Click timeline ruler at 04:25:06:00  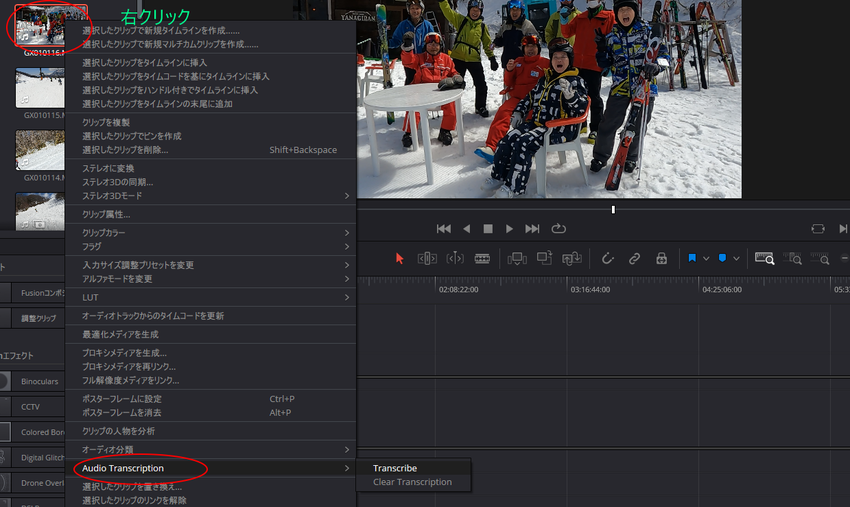[x=722, y=290]
